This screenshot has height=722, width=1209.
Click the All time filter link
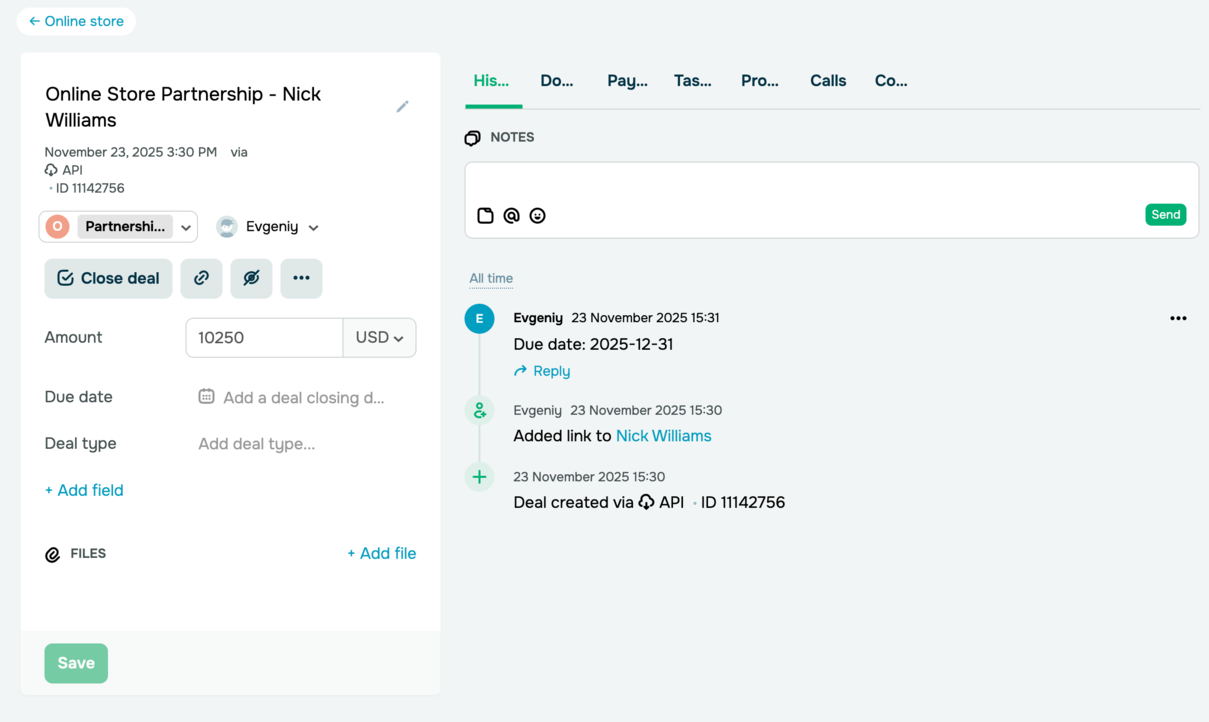pyautogui.click(x=491, y=279)
